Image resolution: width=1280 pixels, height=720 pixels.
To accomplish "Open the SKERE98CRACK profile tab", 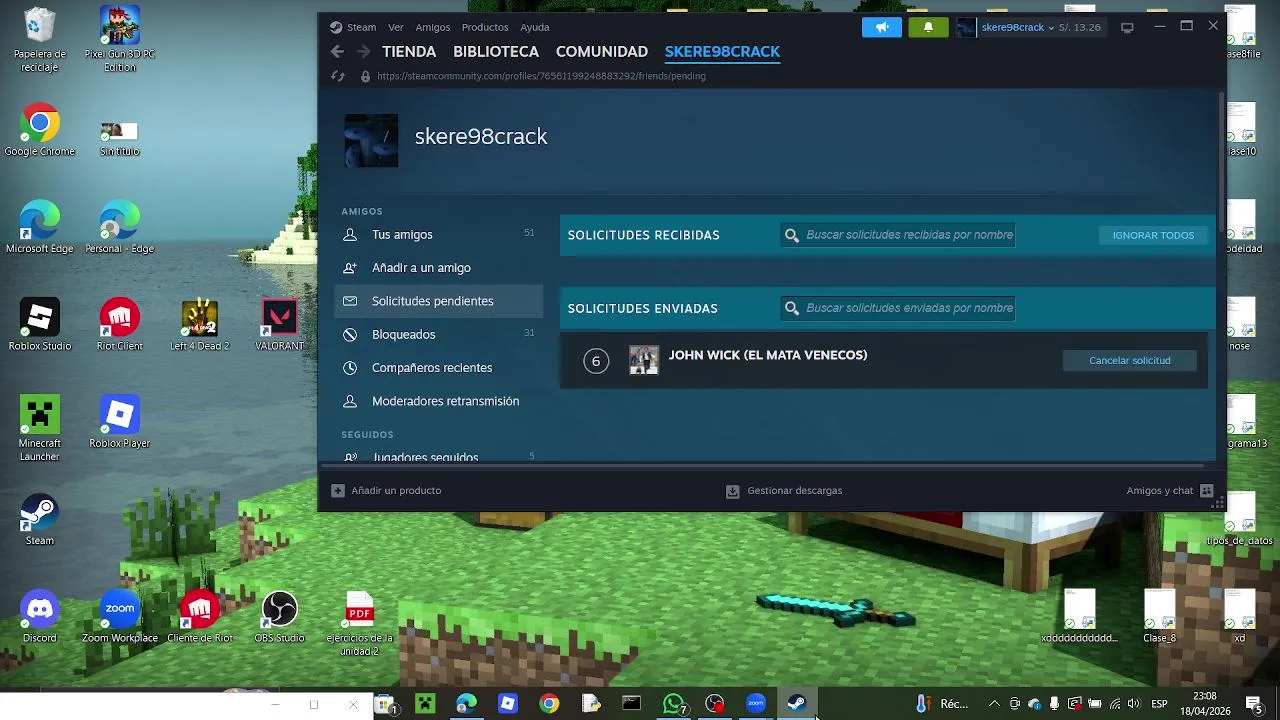I will pos(722,52).
